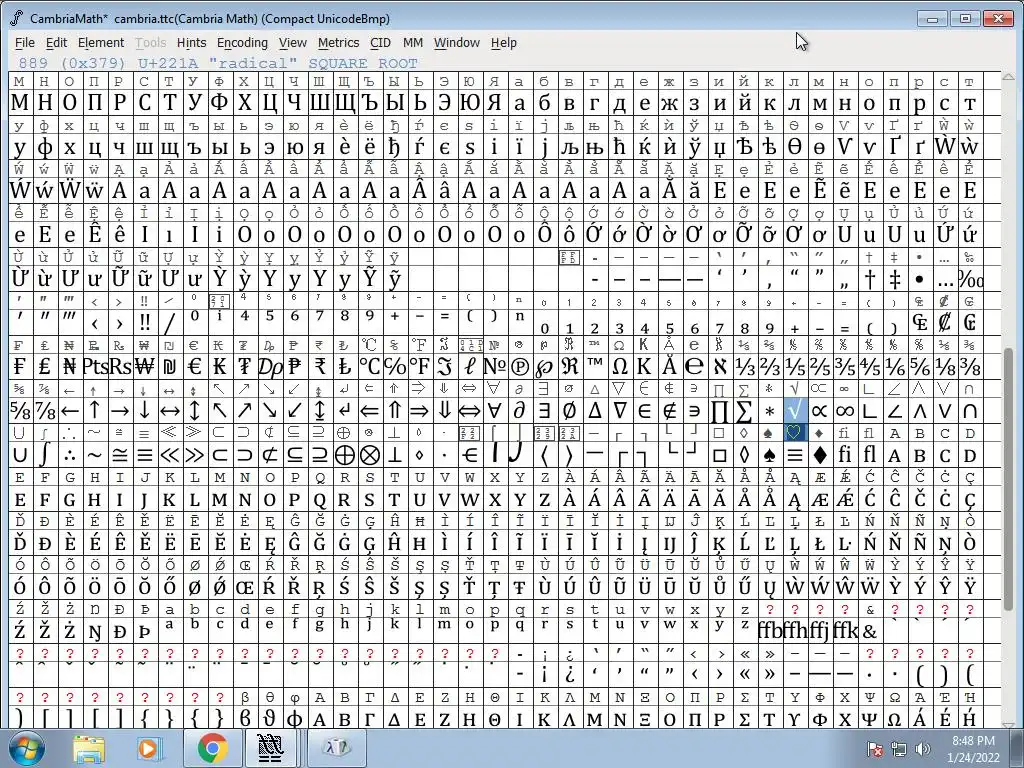Open the Encoding menu
This screenshot has width=1024, height=768.
[242, 42]
